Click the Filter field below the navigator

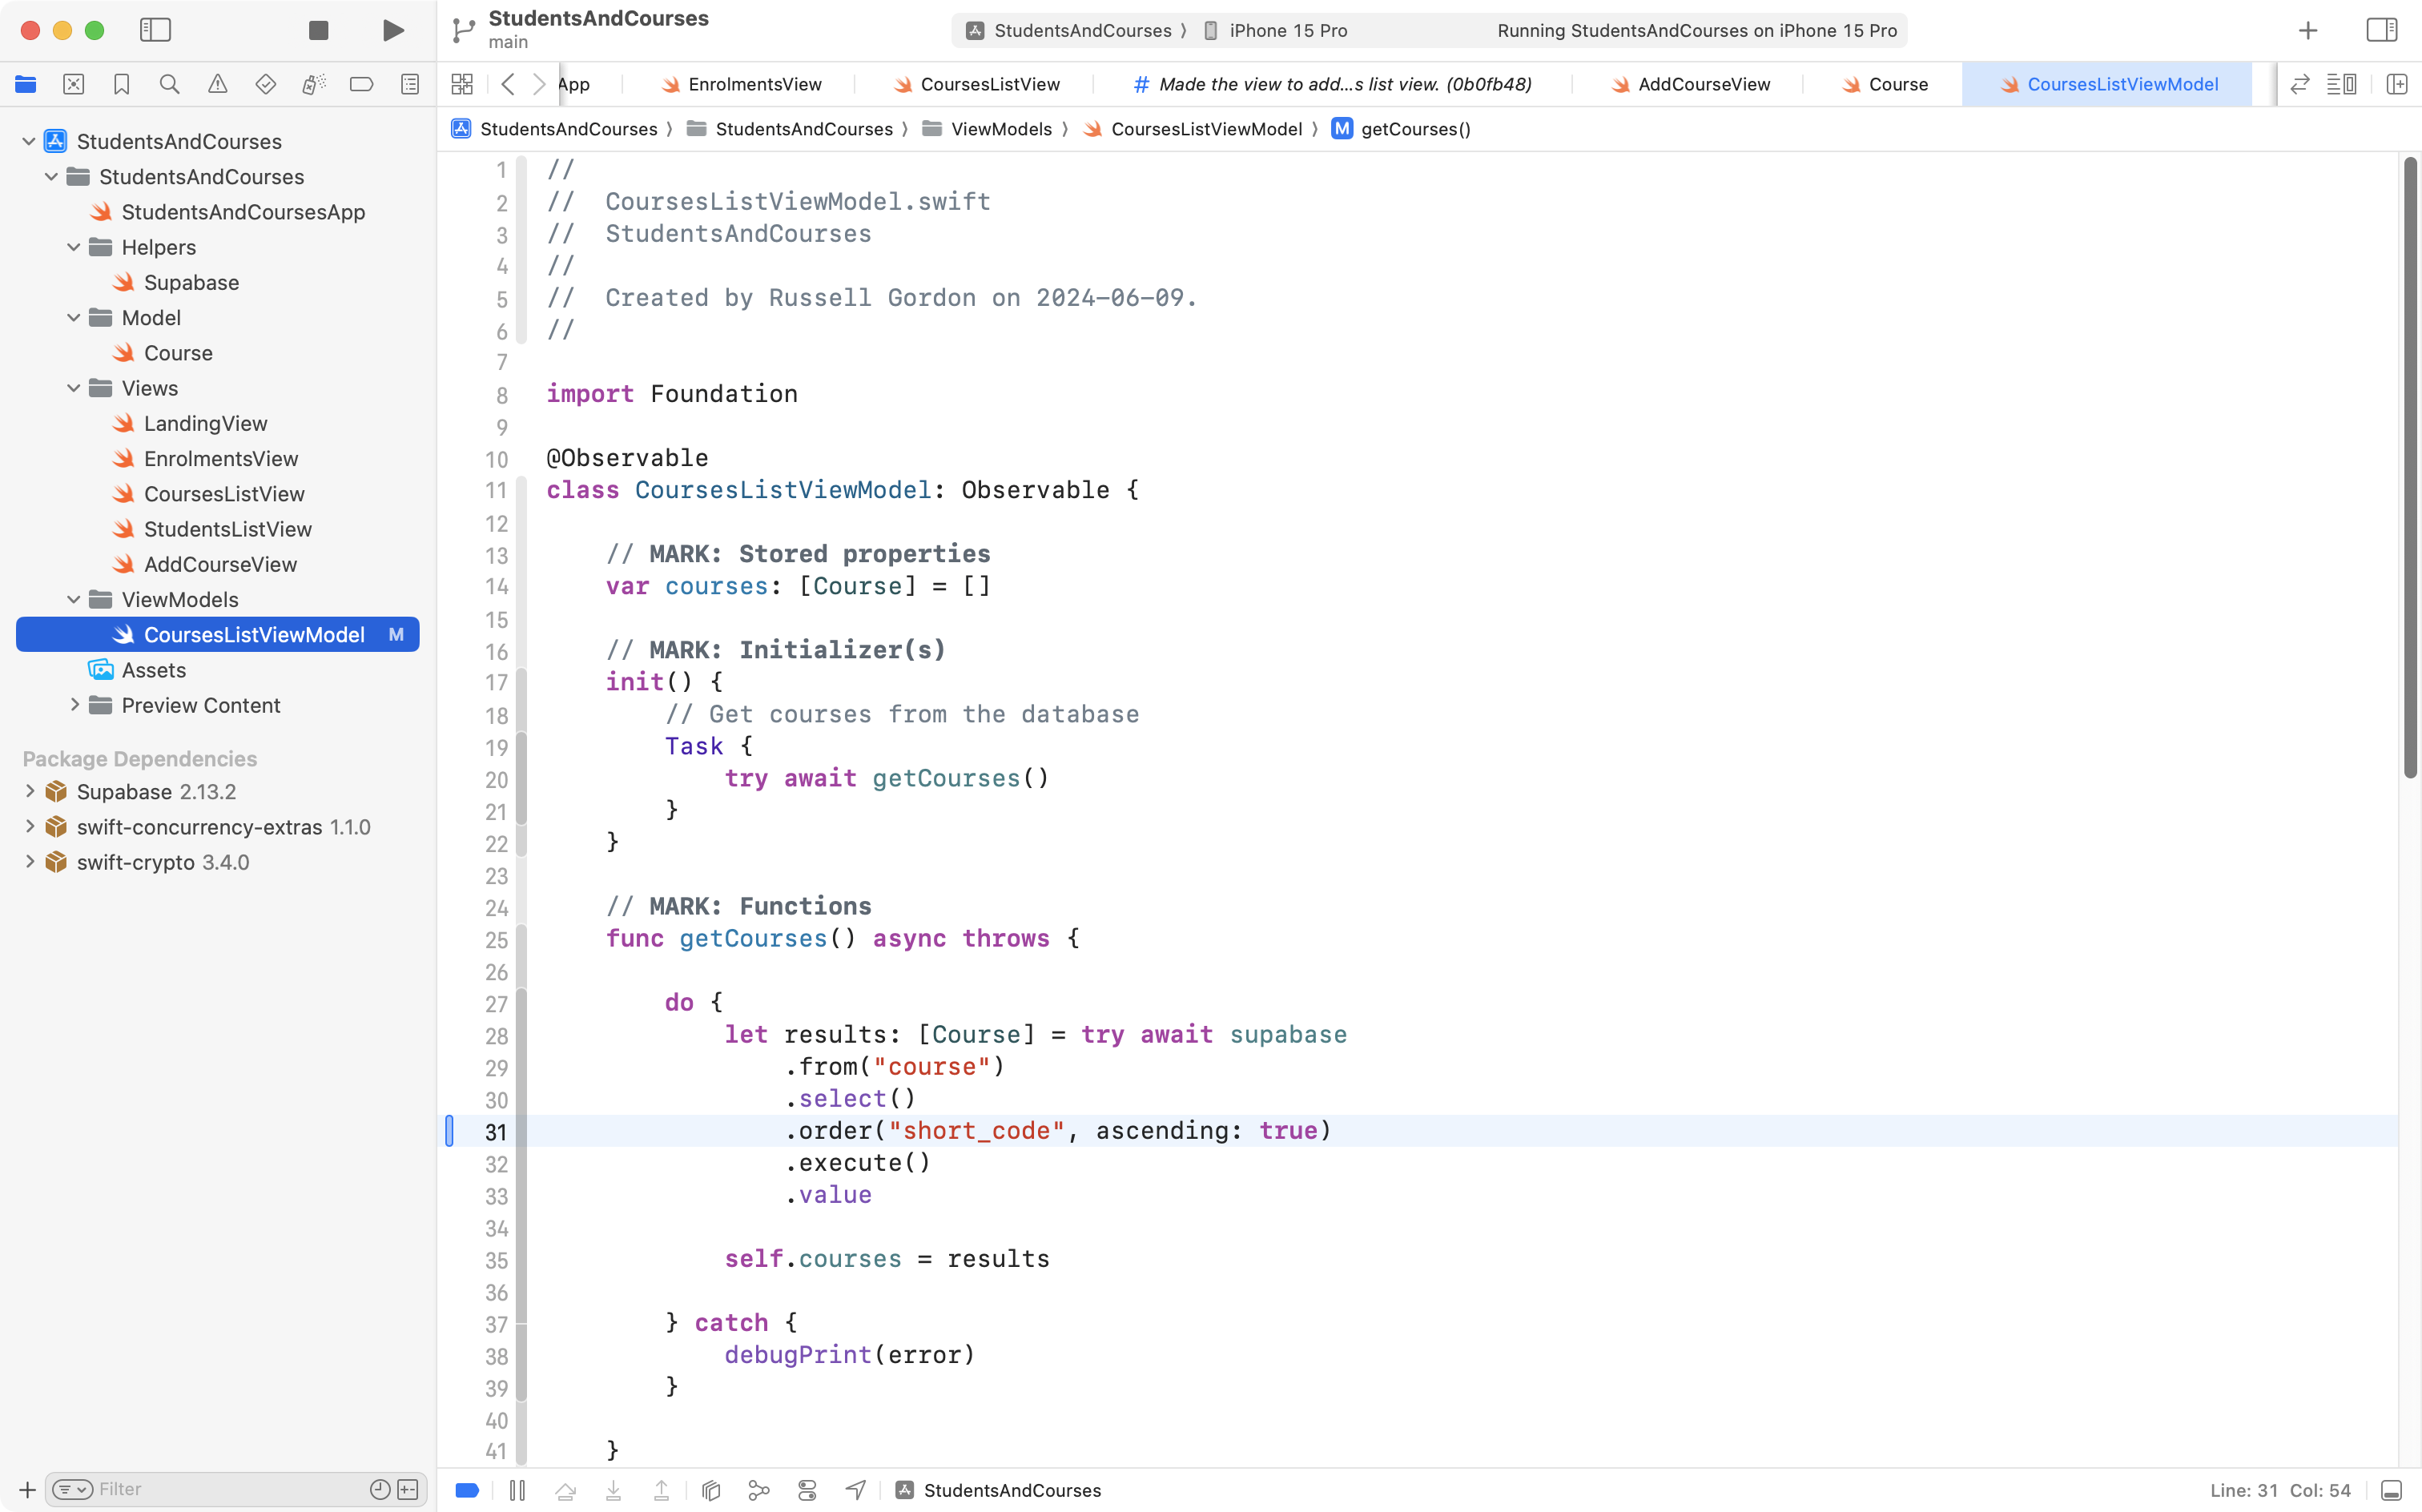coord(200,1488)
